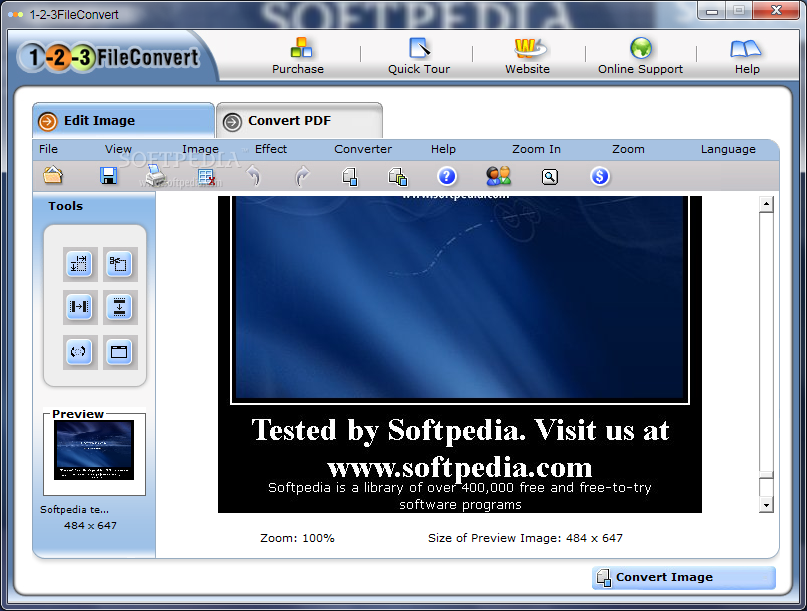Open the Zoom menu
807x611 pixels.
click(628, 149)
